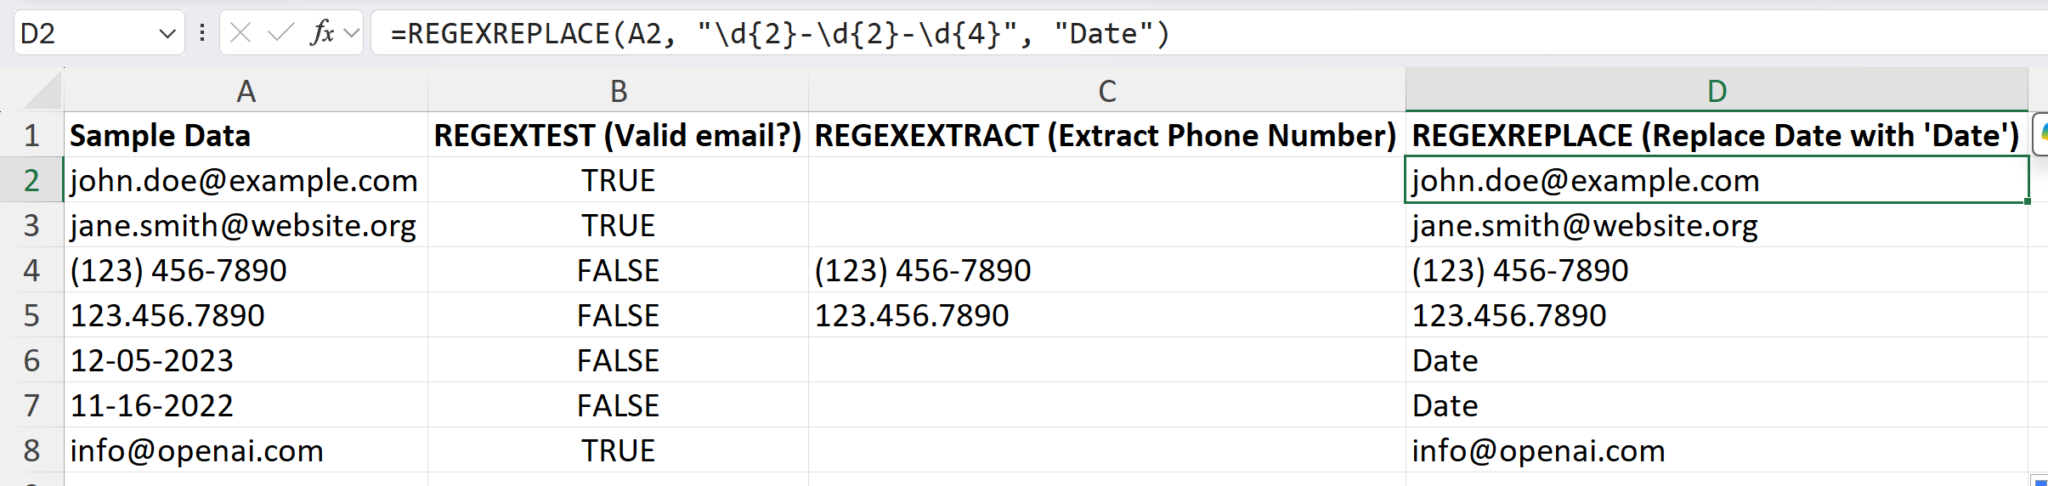Screen dimensions: 2048x486
Task: Open the Name Box dropdown arrow
Action: point(167,34)
